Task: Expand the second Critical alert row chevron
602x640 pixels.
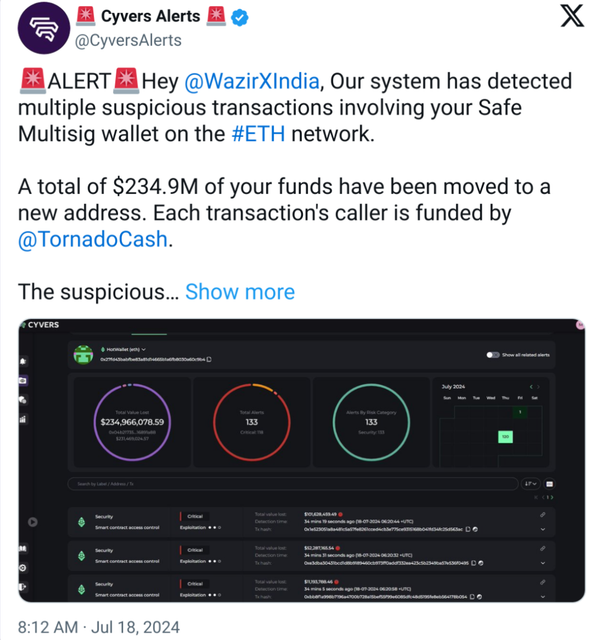Action: pyautogui.click(x=543, y=563)
